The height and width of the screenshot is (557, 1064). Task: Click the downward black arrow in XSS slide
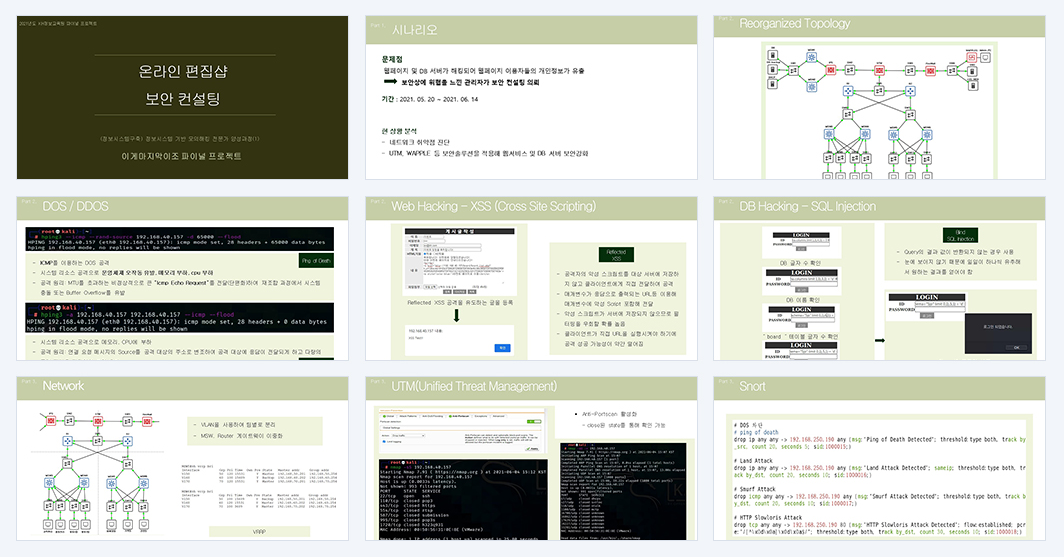(x=457, y=315)
